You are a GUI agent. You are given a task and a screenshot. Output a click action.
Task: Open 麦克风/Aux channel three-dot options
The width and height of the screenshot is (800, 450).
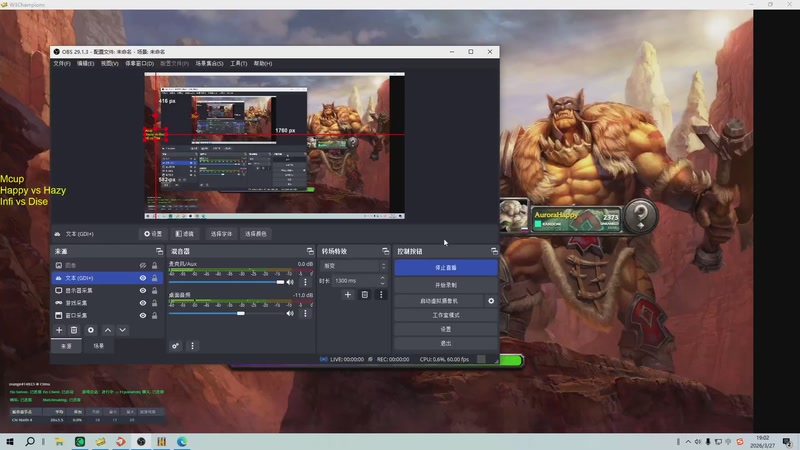click(x=305, y=282)
